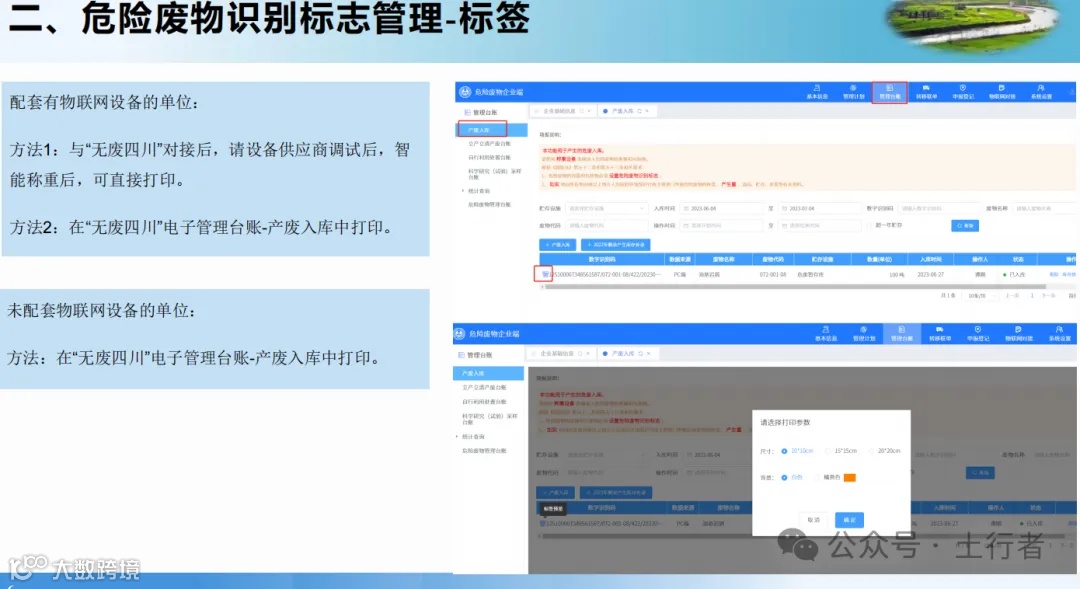Click the 数字识别码 search input field
Screen dimensions: 1080x589
(939, 208)
